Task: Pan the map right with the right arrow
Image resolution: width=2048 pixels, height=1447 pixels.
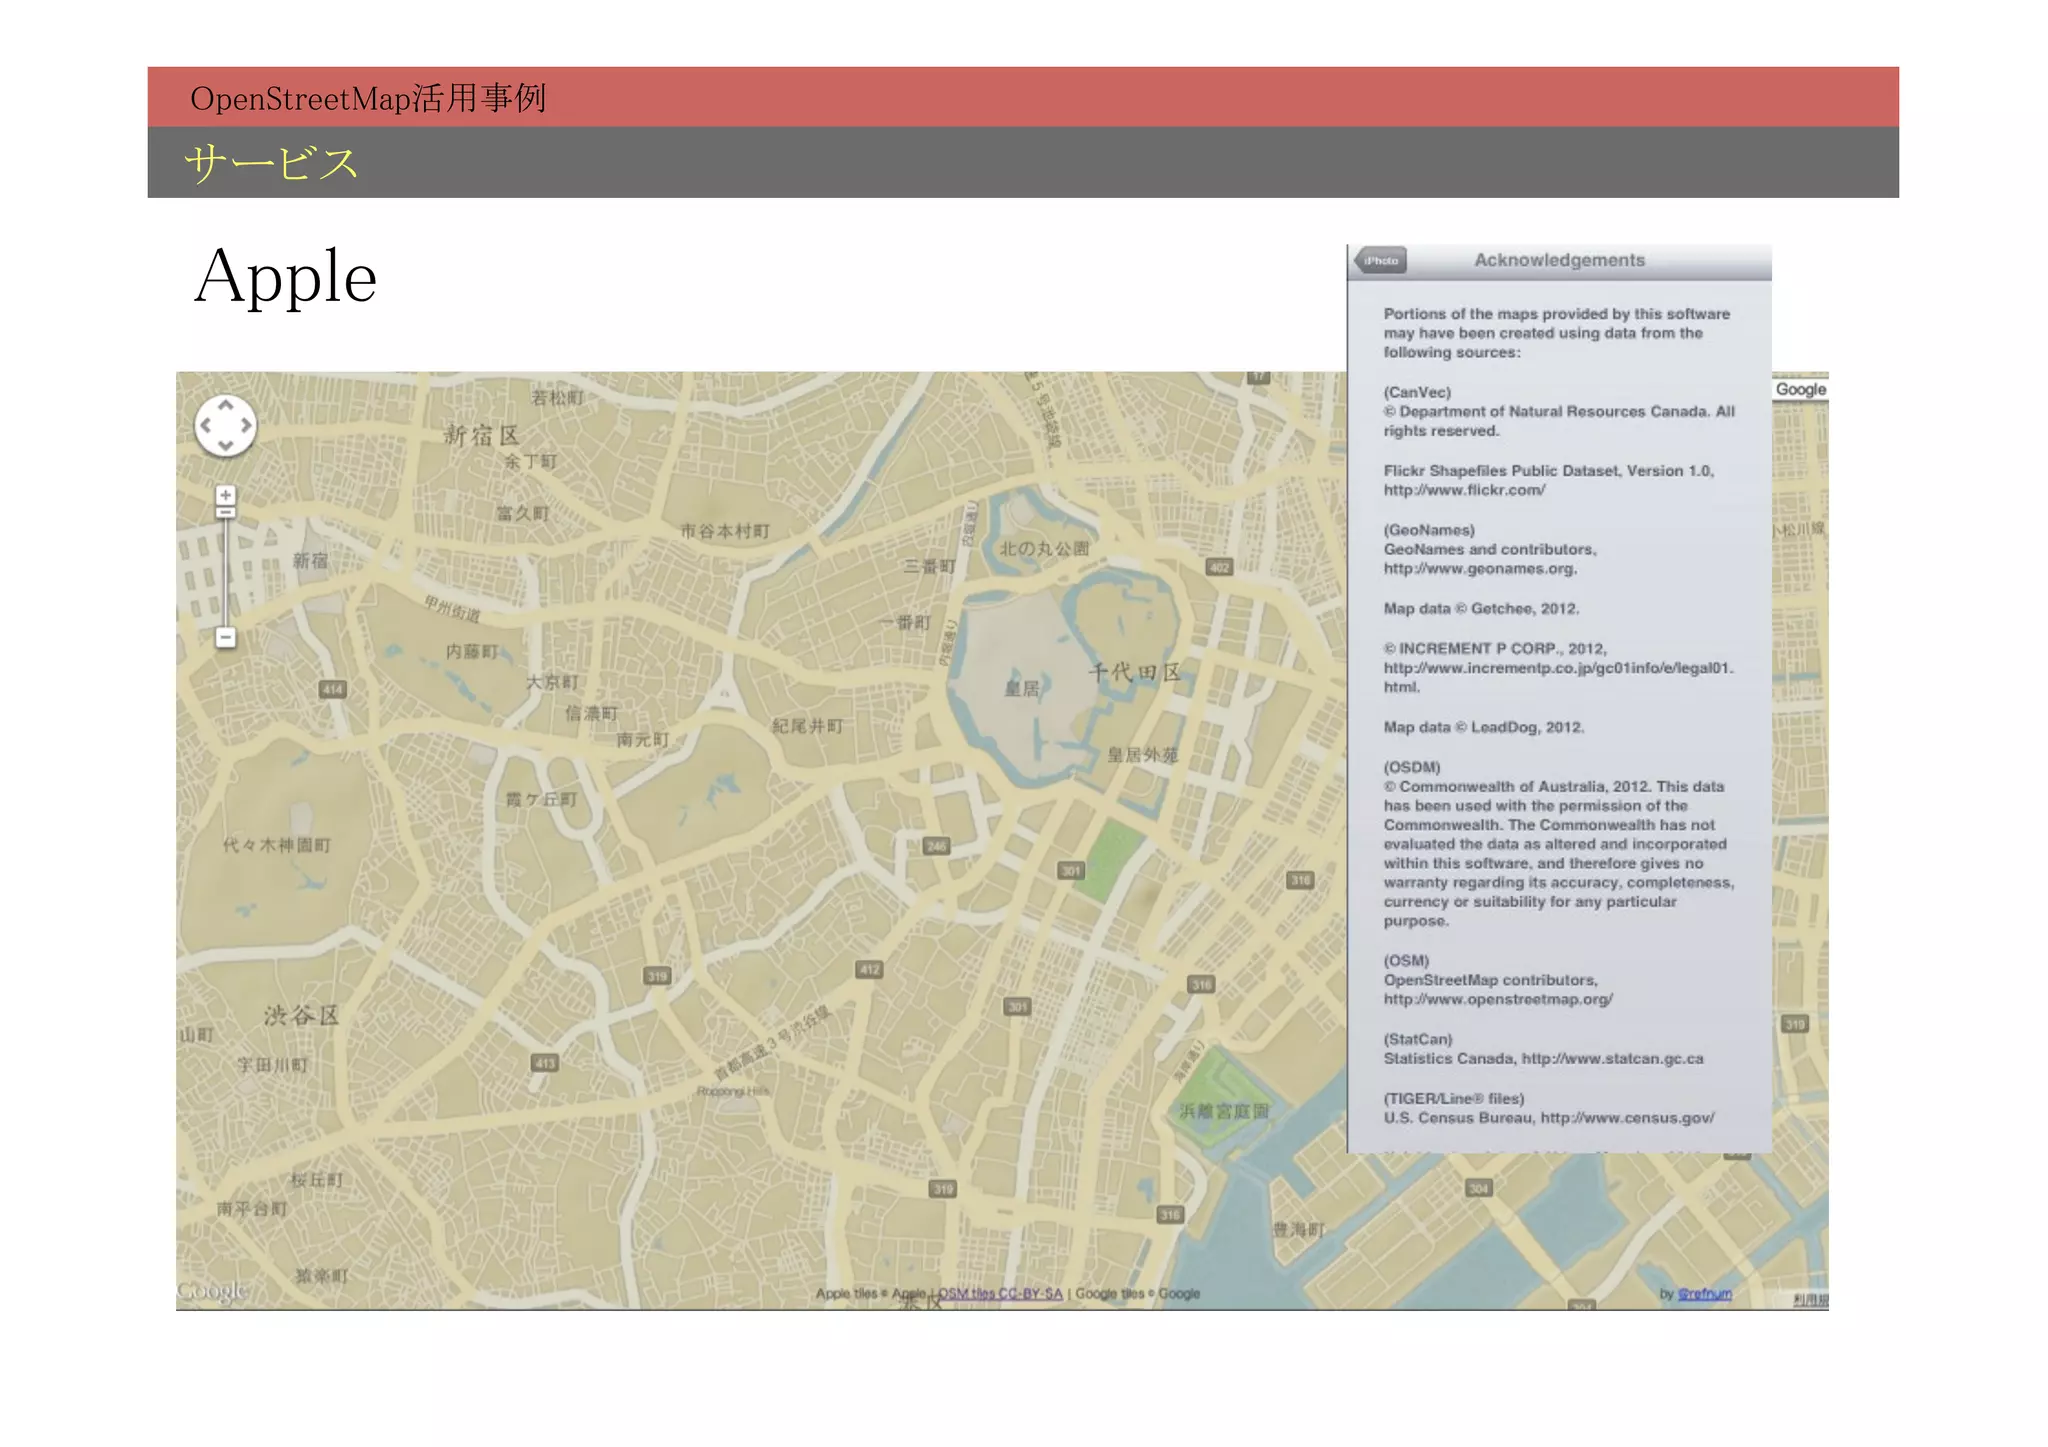Action: point(246,425)
